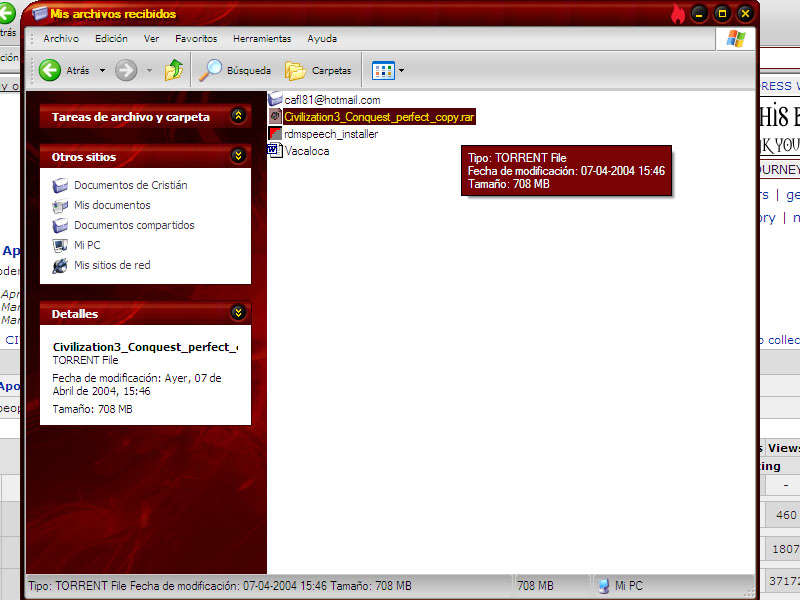Go to Documentos de Cristián
Screen dimensions: 800x600
pos(130,185)
